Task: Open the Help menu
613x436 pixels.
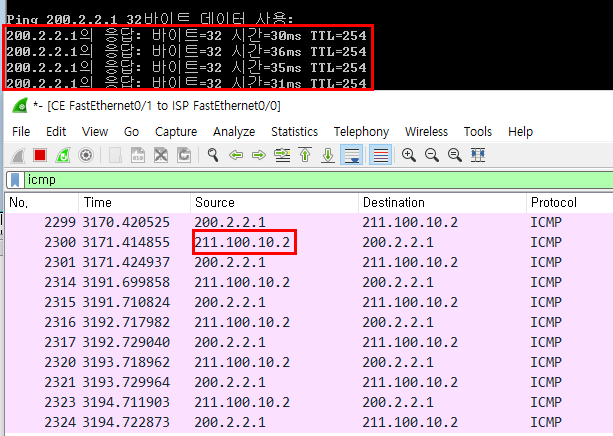Action: (520, 132)
